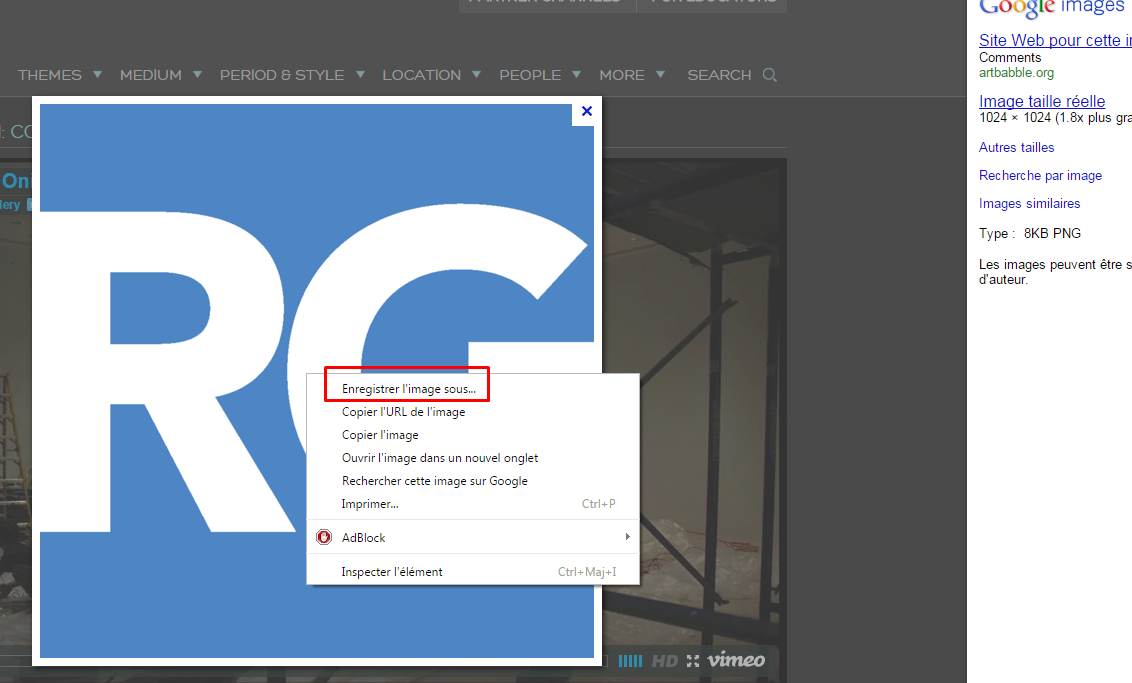
Task: Toggle HD quality on the Vimeo player
Action: [x=665, y=661]
